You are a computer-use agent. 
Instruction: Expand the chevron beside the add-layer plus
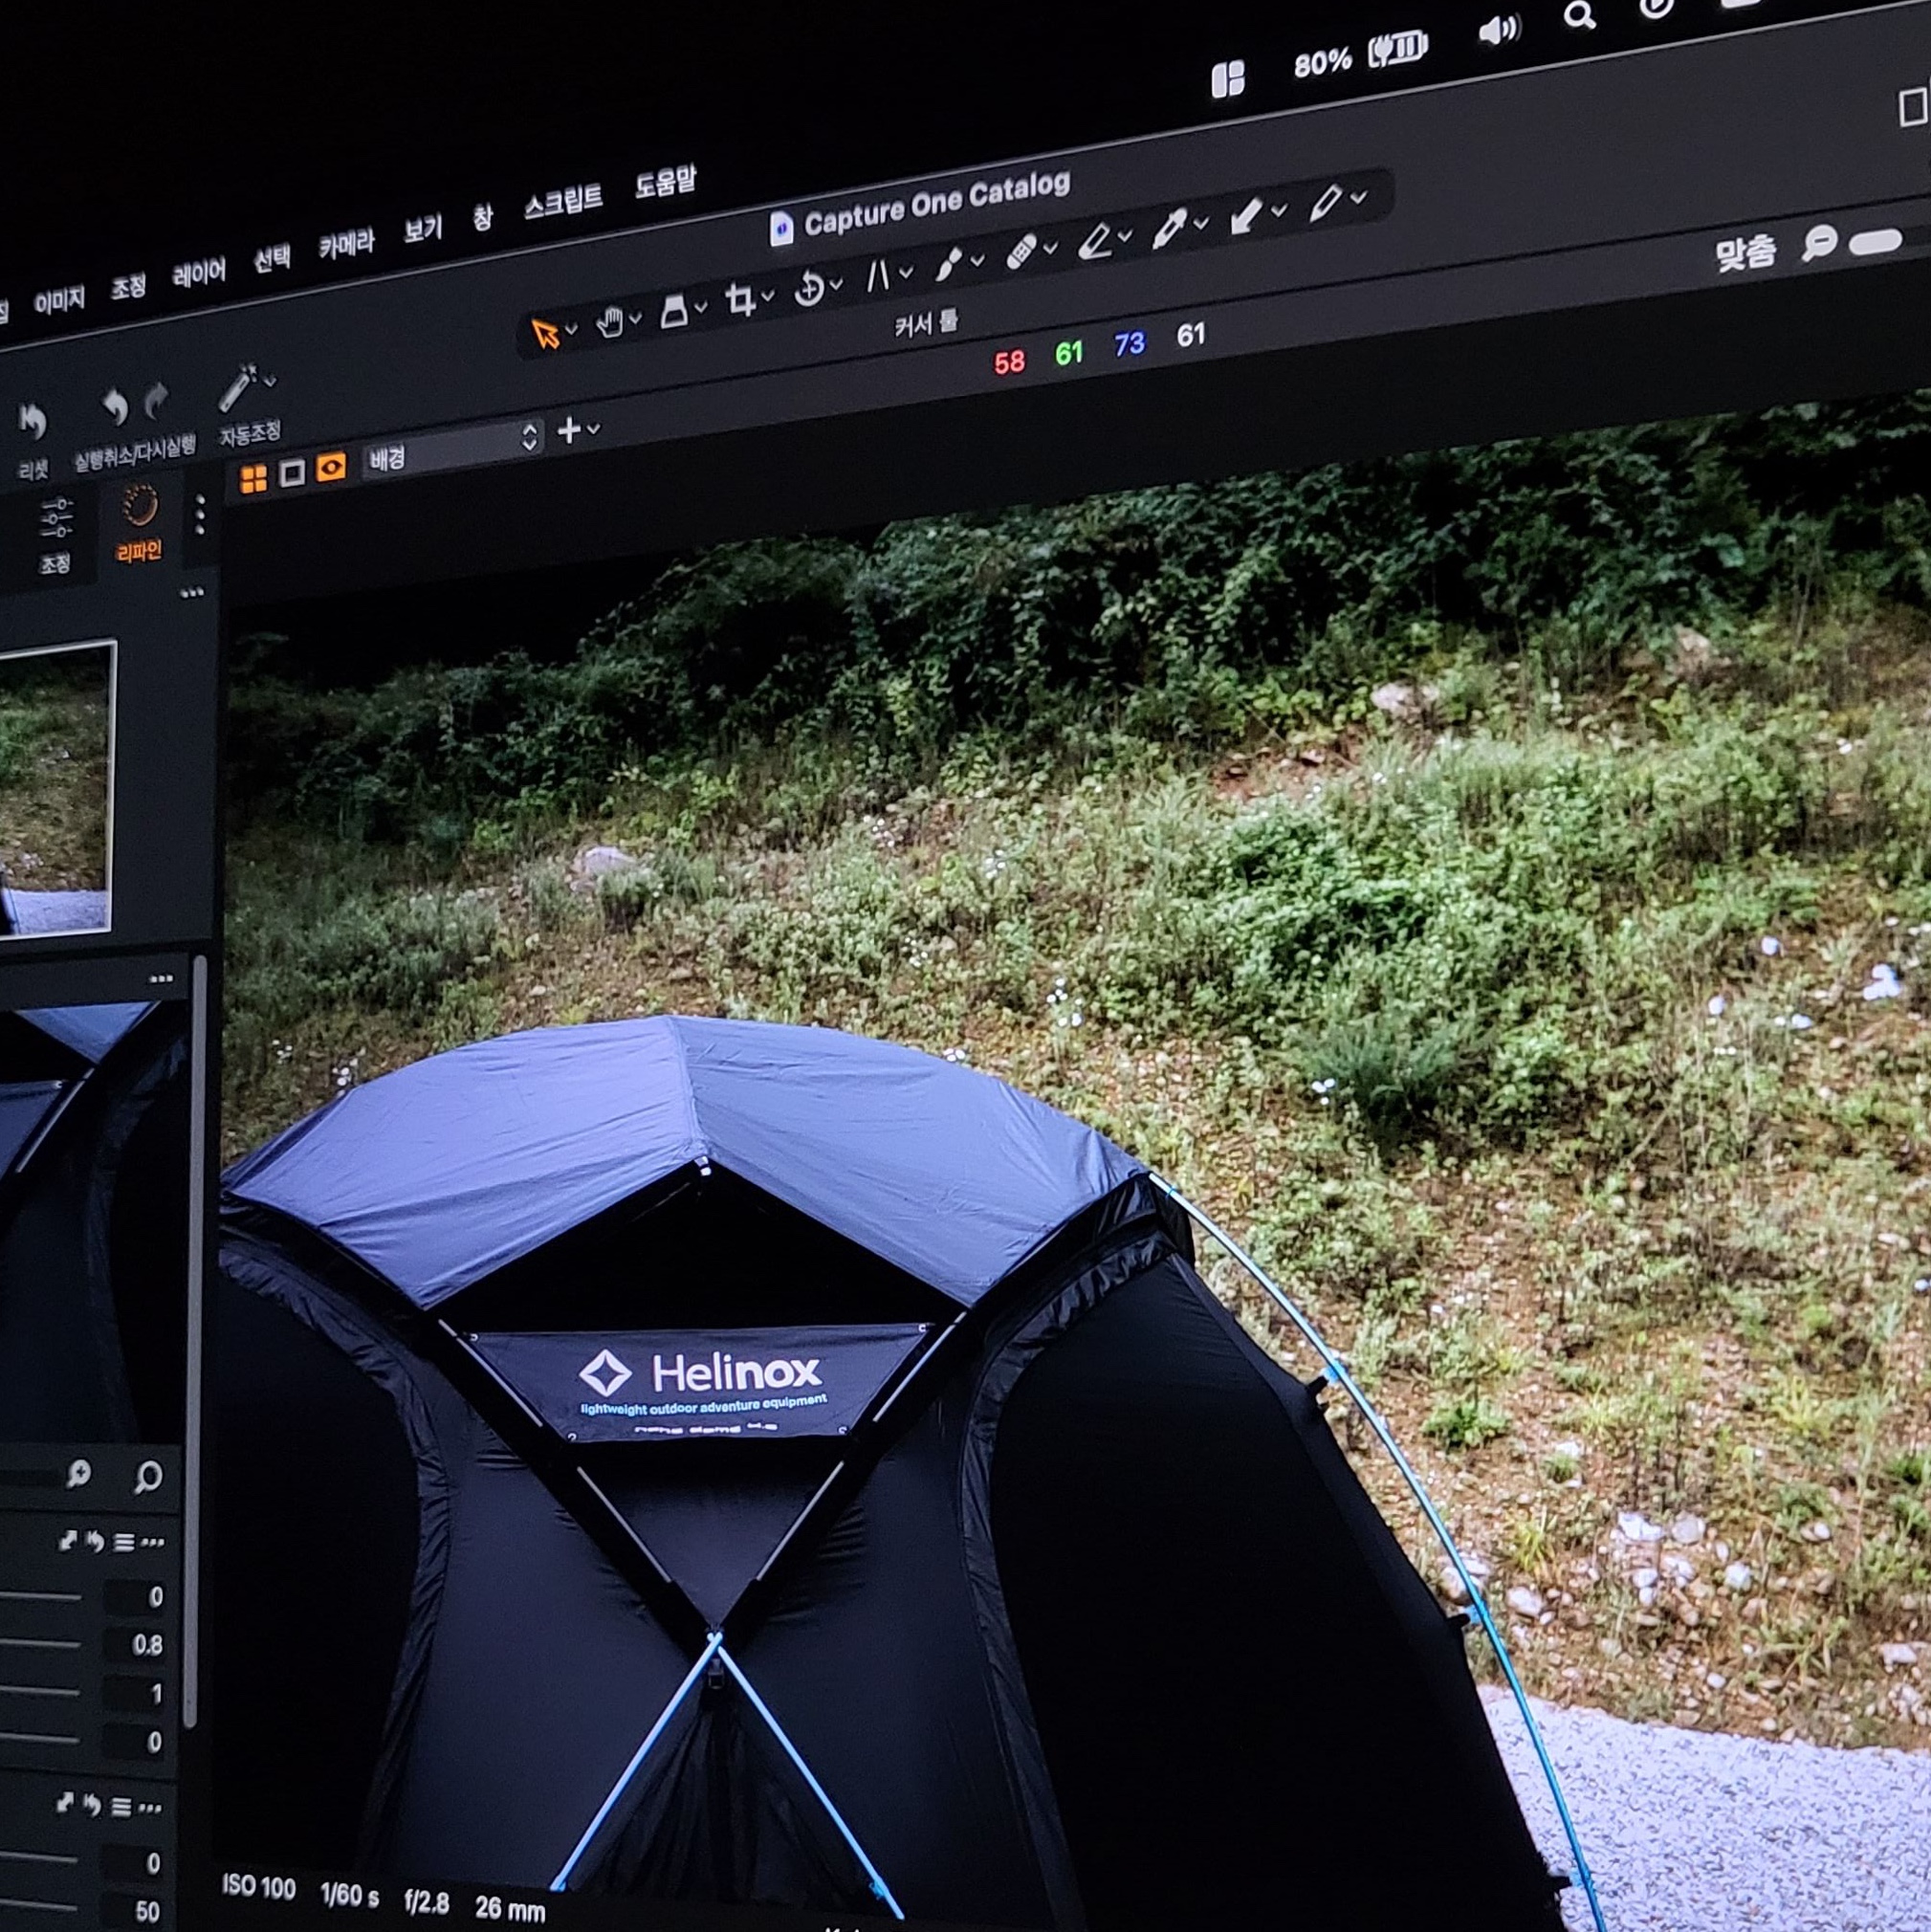594,428
